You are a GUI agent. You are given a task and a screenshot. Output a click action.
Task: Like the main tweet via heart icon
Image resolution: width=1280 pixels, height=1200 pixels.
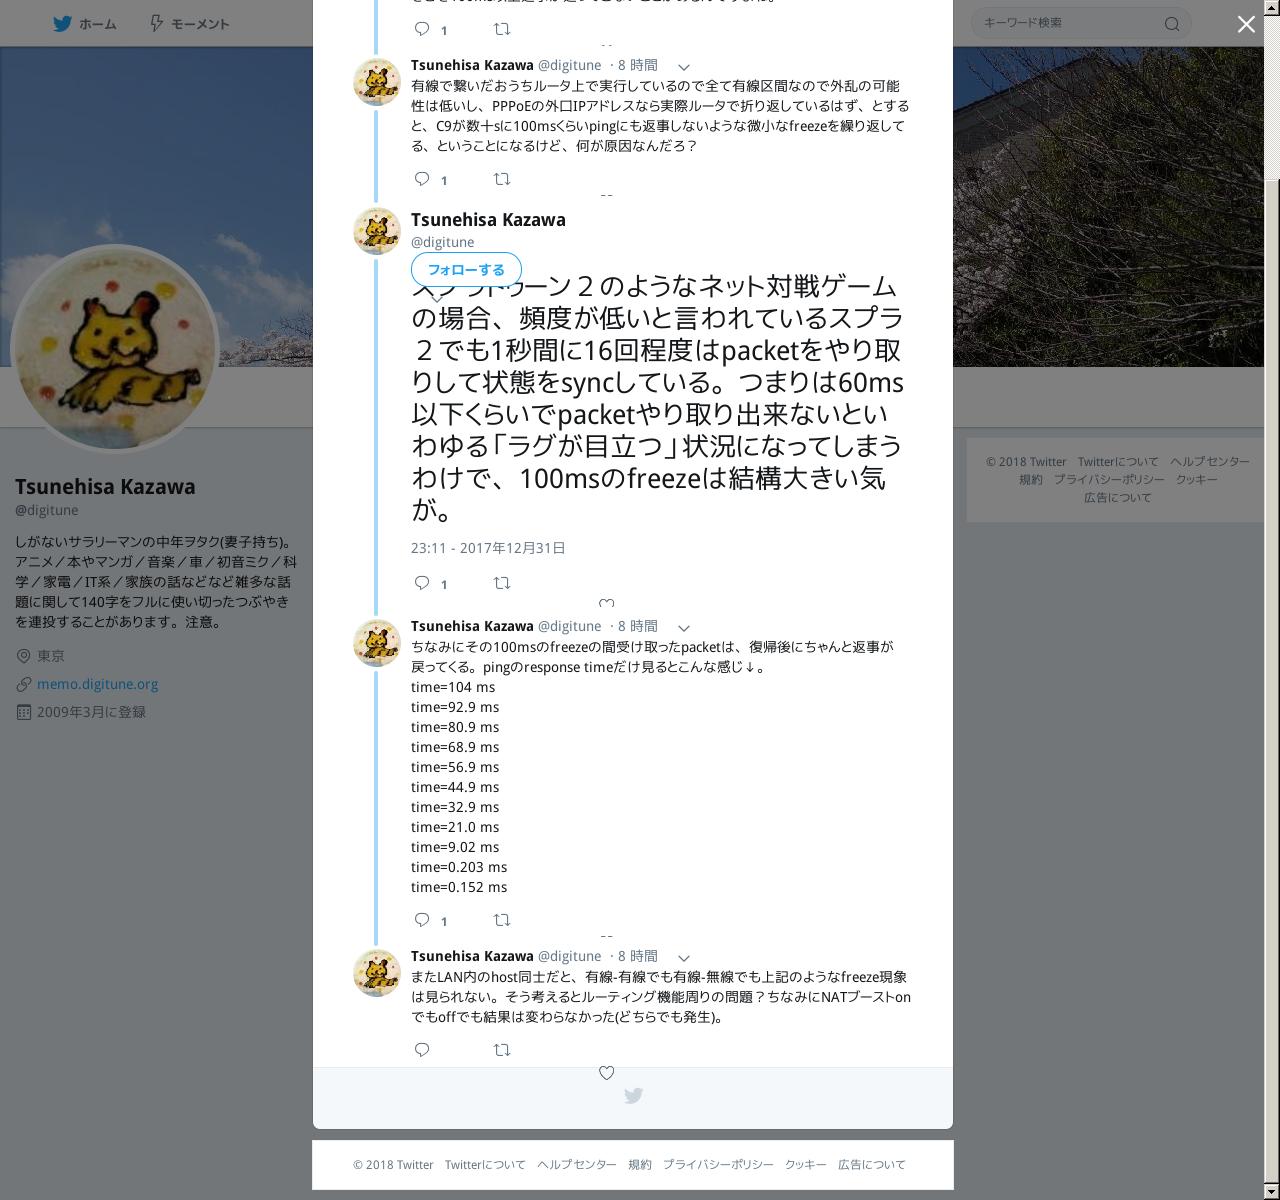click(x=606, y=603)
